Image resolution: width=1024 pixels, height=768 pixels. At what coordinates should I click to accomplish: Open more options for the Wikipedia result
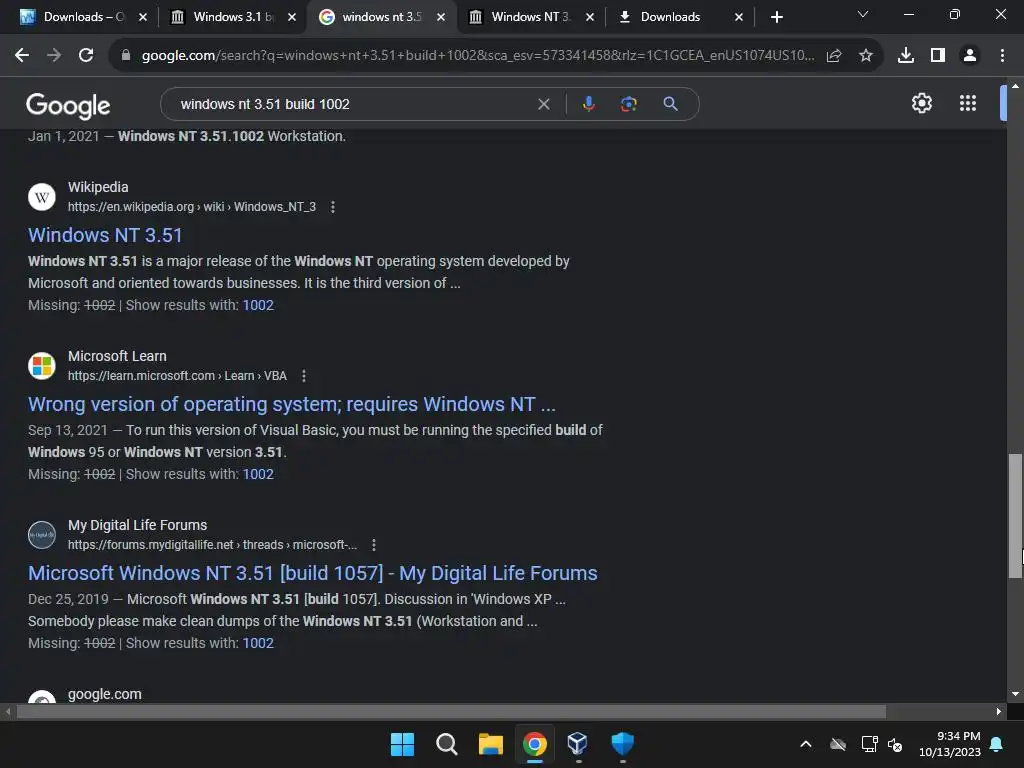[332, 207]
